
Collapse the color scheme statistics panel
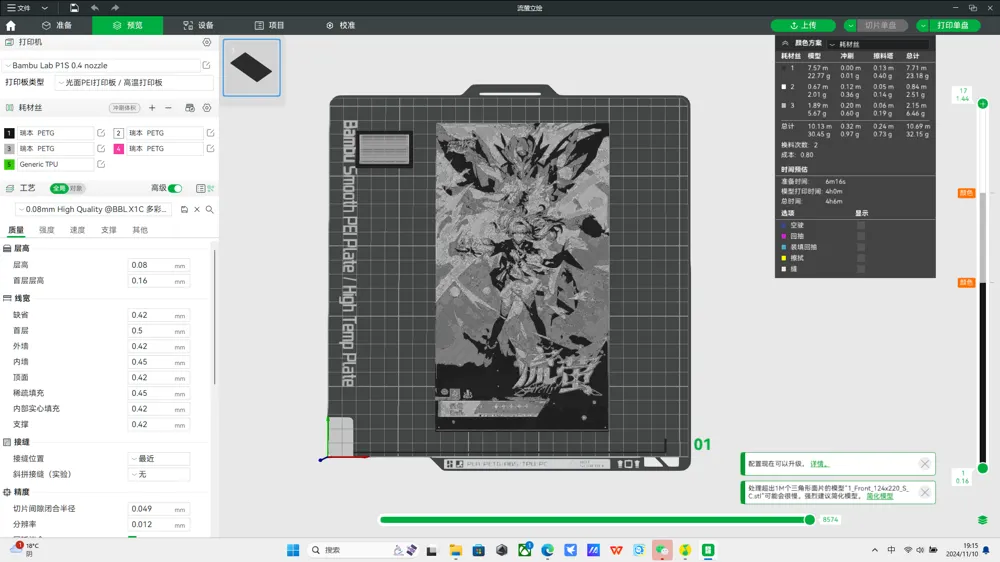tap(785, 43)
